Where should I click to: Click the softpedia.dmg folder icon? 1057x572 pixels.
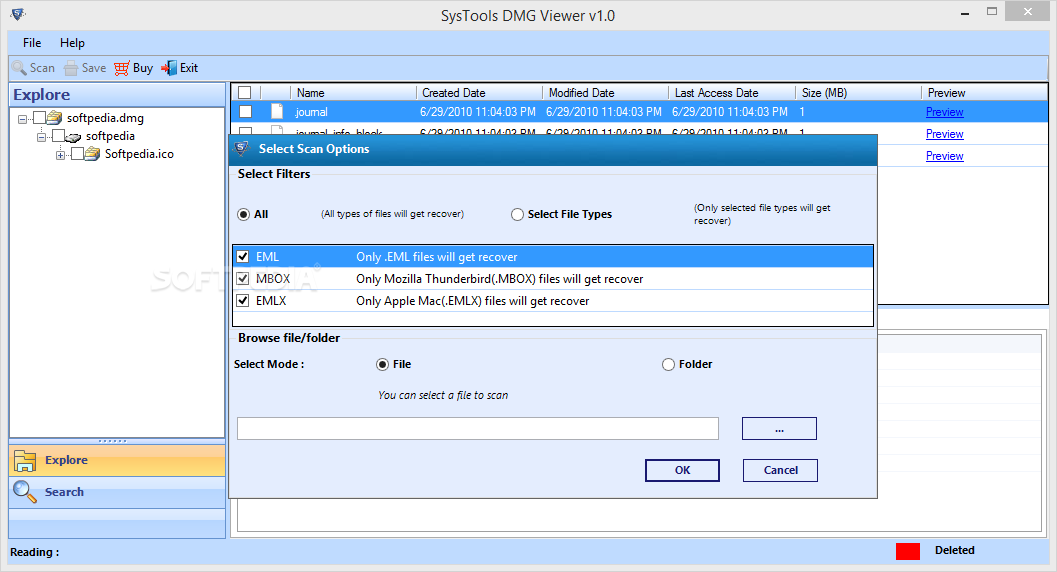click(x=55, y=118)
